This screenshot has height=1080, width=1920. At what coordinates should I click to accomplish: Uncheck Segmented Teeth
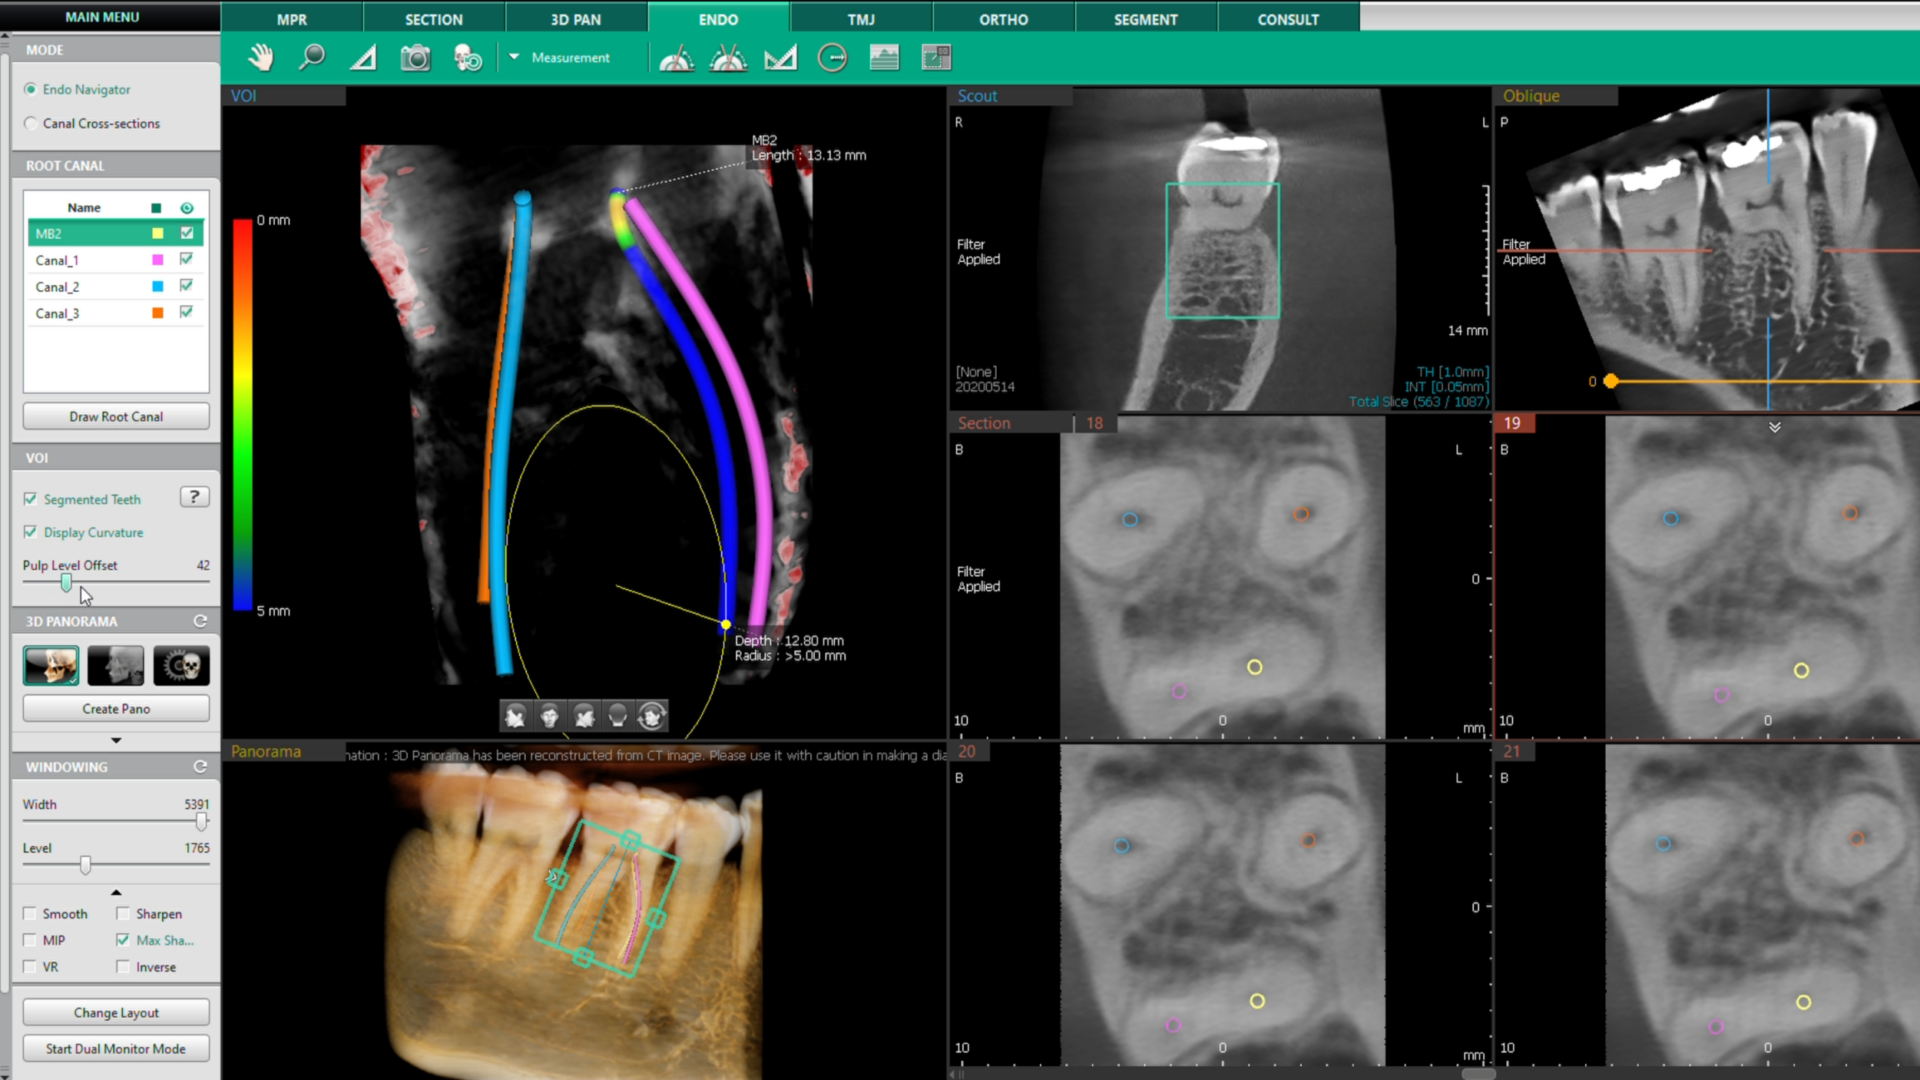(x=30, y=499)
